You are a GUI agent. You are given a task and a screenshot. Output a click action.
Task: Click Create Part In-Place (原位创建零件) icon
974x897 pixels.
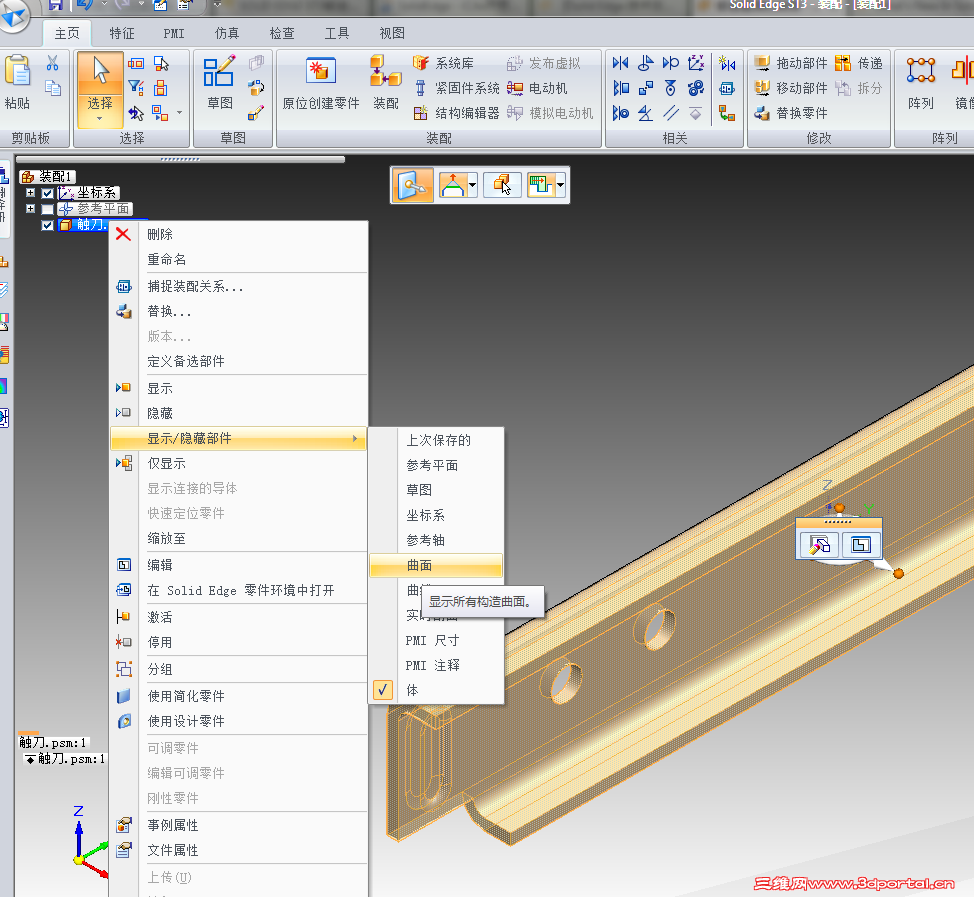tap(321, 83)
